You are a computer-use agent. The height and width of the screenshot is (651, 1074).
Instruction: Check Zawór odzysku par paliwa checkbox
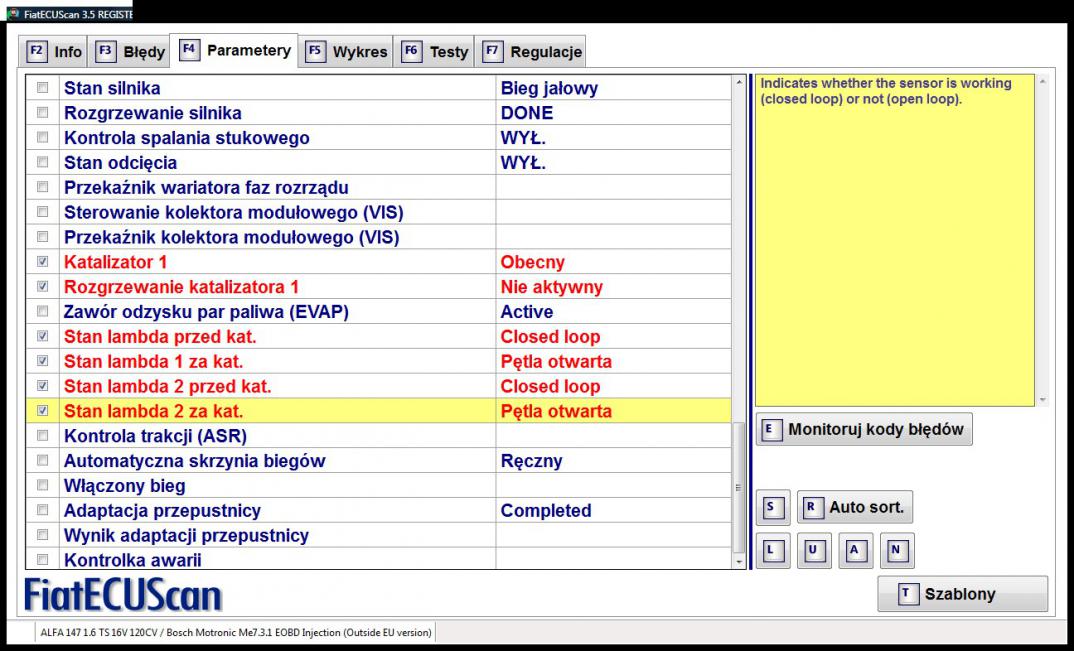point(42,311)
